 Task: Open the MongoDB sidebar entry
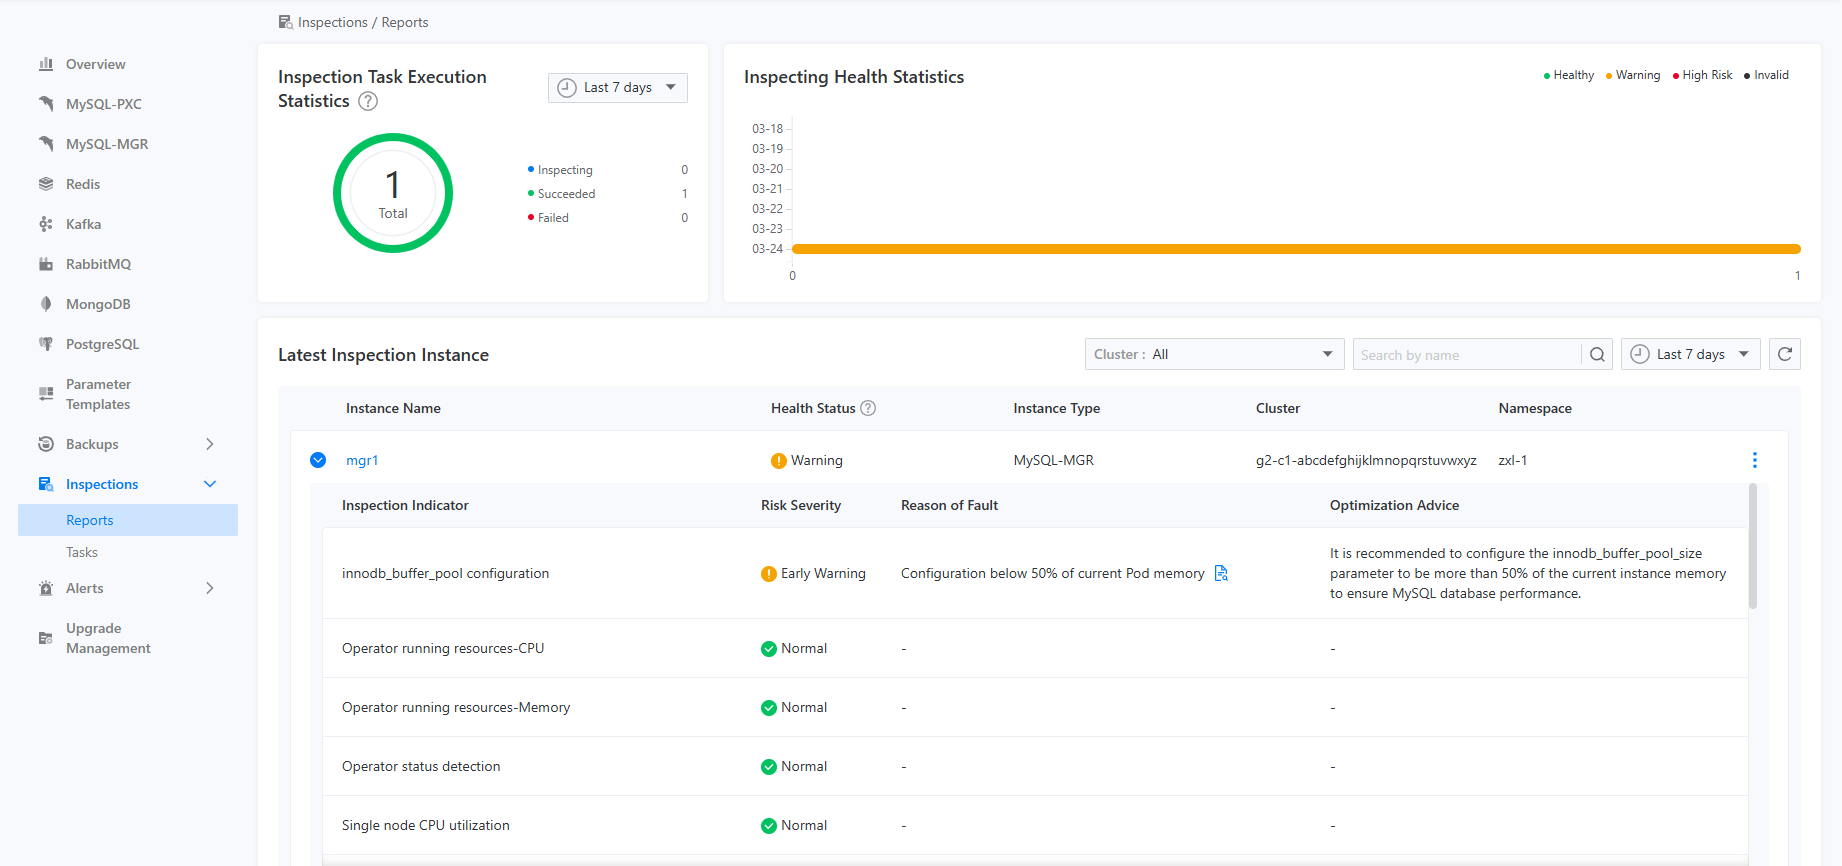point(98,304)
